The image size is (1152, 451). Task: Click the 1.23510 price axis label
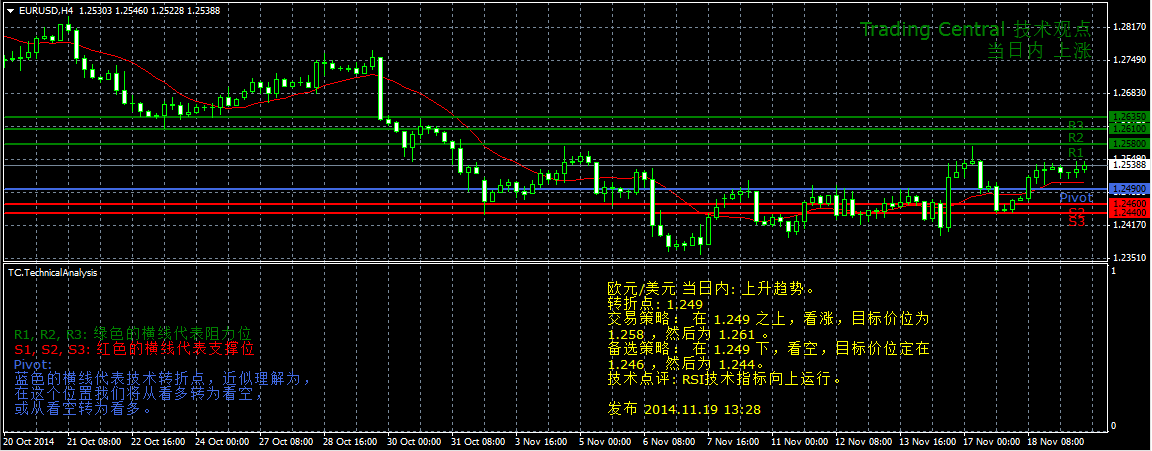(x=1131, y=258)
